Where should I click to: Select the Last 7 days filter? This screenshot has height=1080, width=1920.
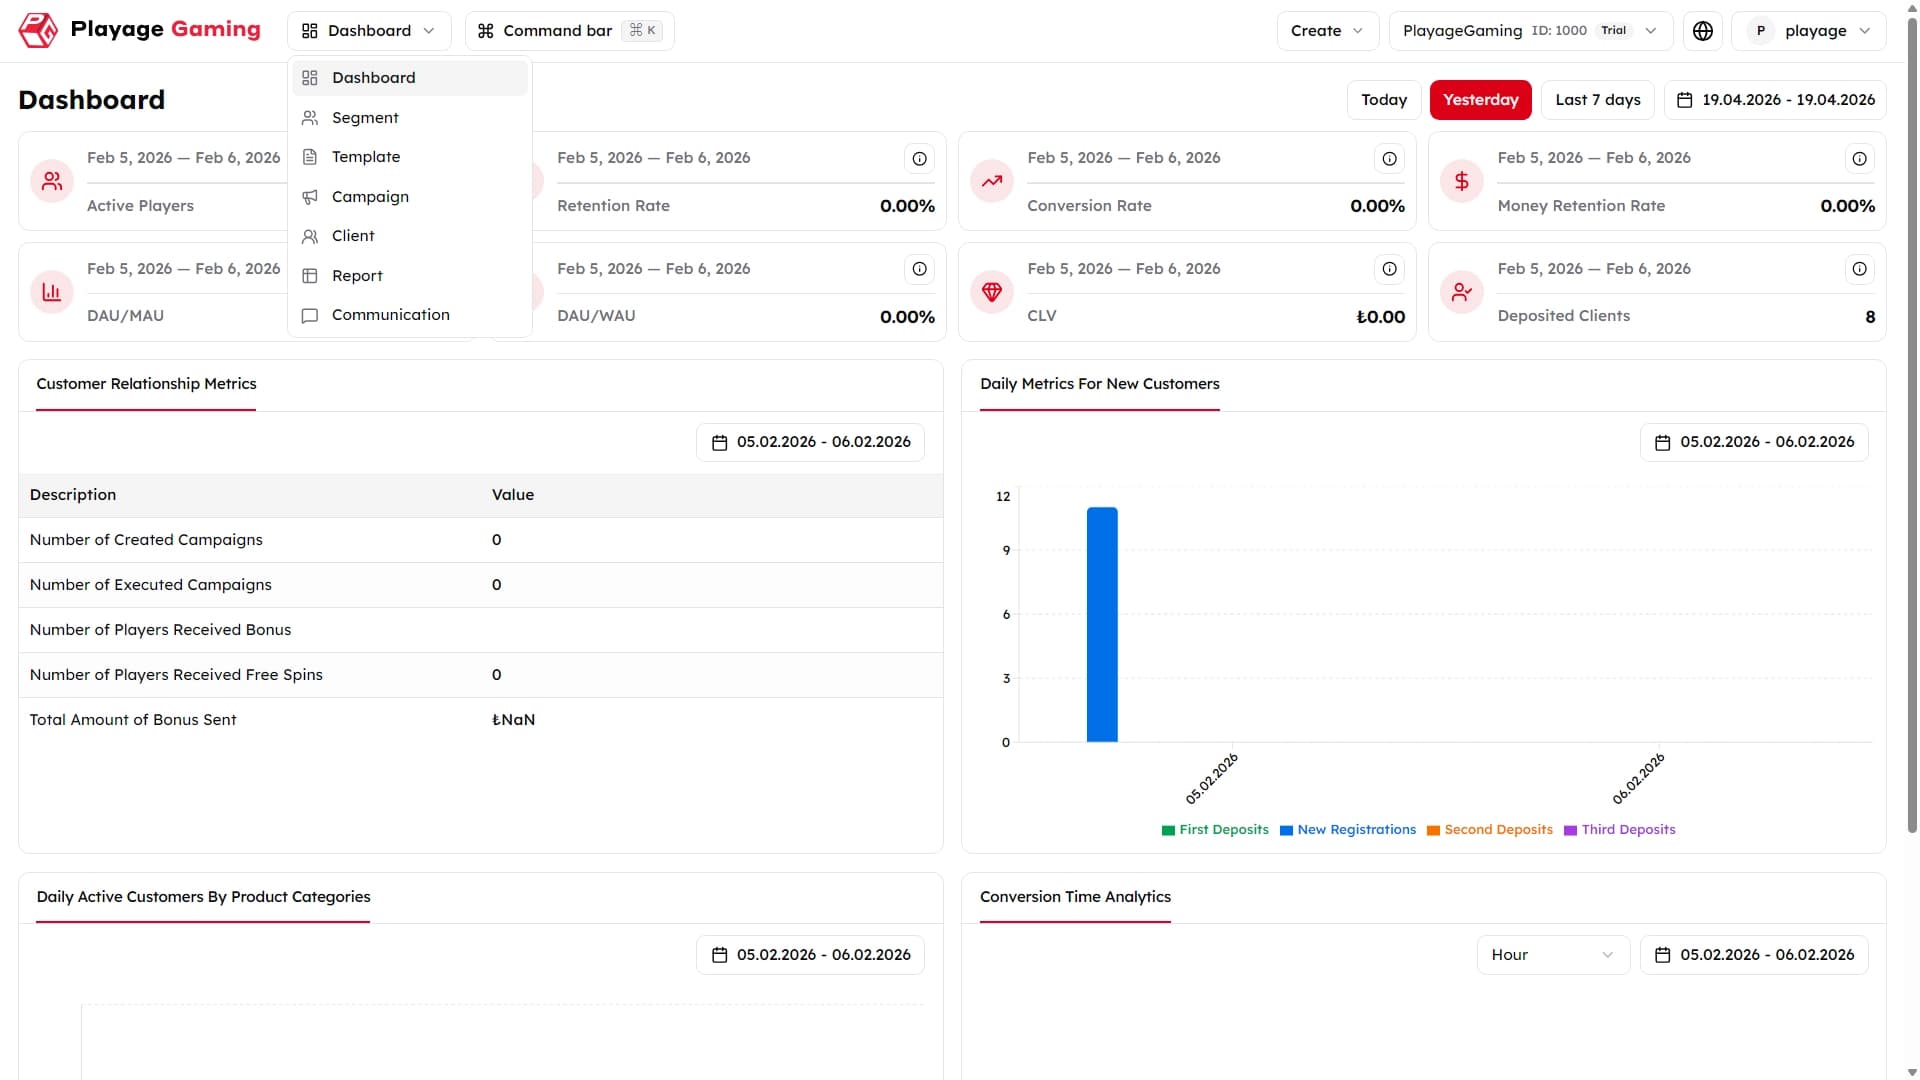coord(1598,100)
